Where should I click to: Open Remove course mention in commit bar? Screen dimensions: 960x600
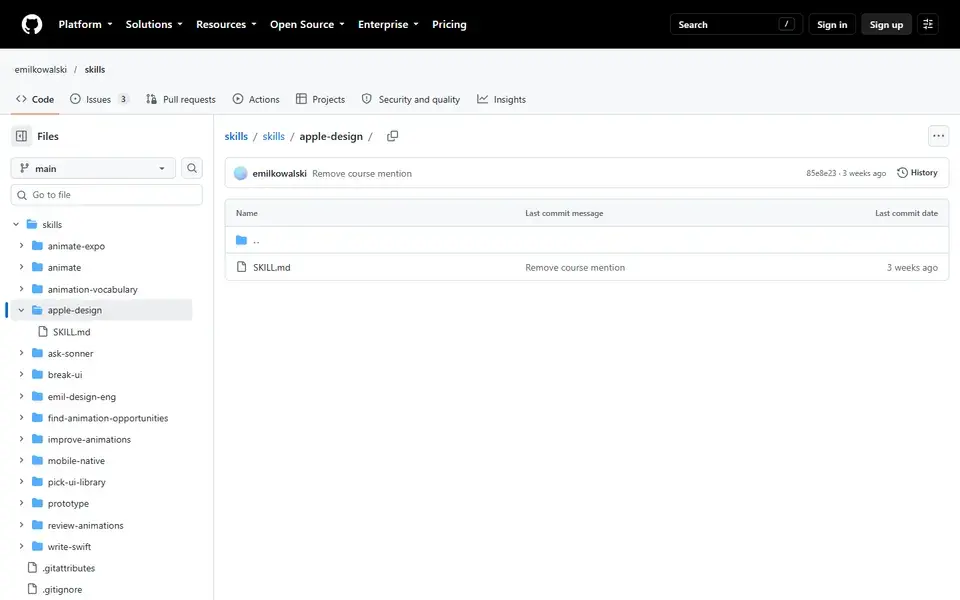coord(362,173)
